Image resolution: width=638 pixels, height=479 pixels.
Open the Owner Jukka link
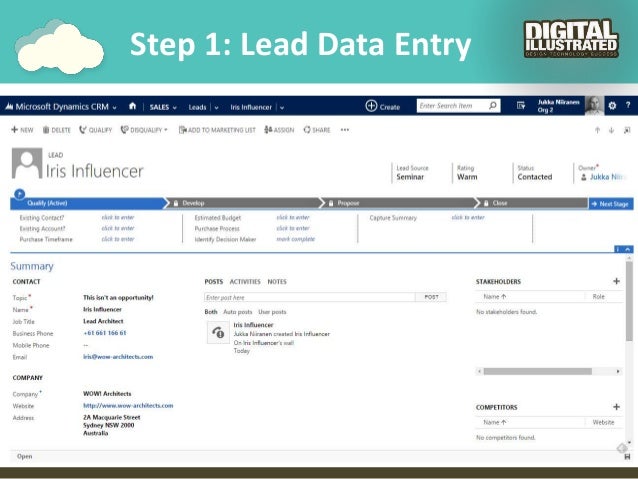607,177
